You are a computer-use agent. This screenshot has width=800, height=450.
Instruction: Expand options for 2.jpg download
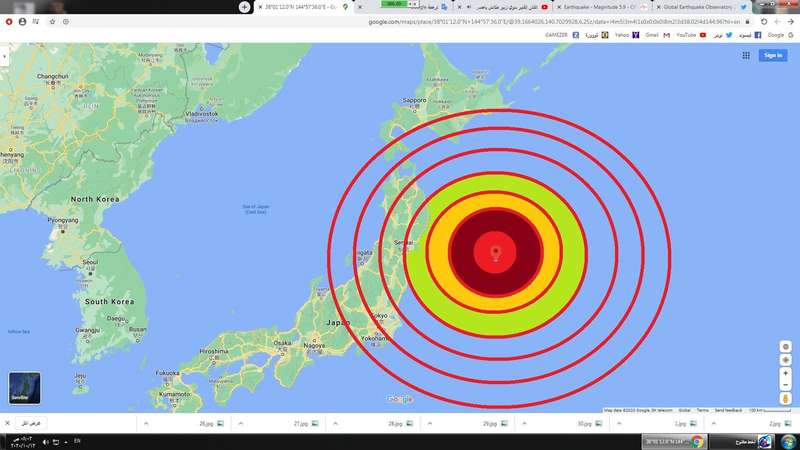pos(712,424)
